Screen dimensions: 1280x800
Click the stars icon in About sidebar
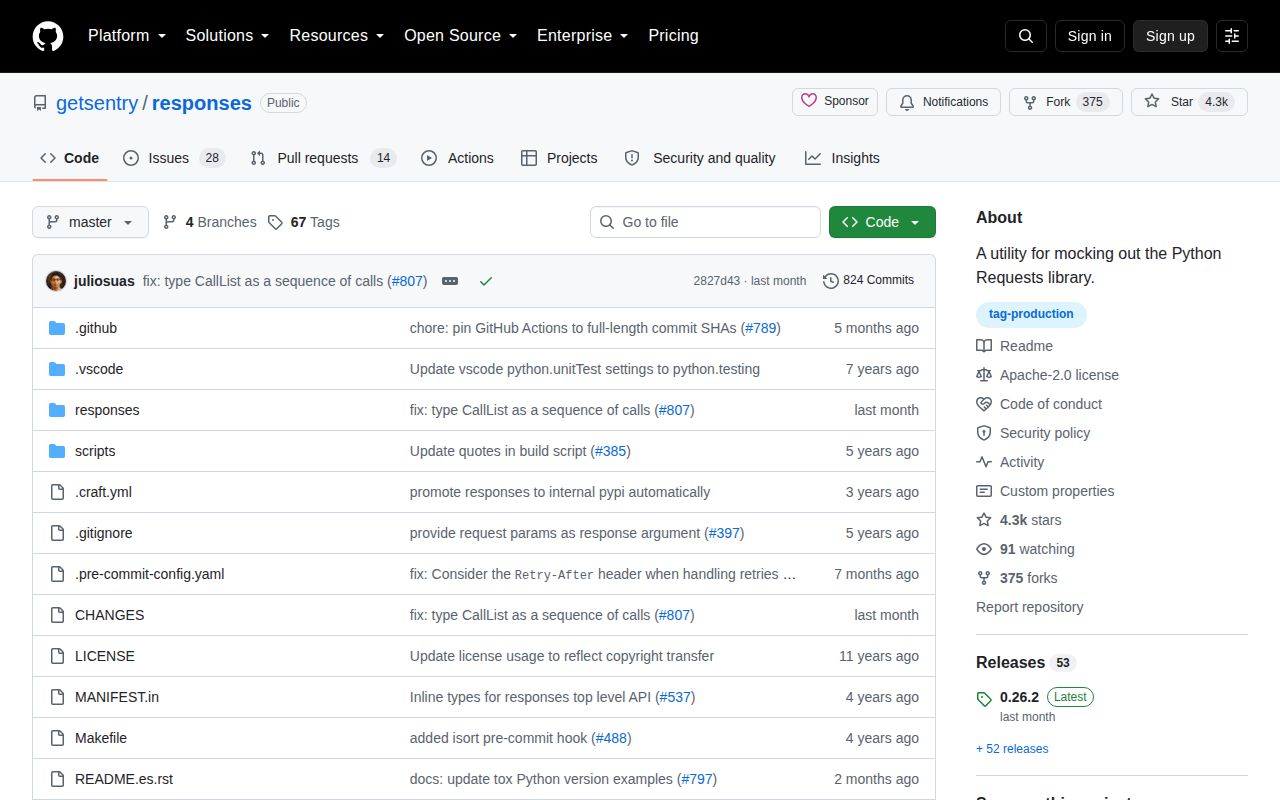984,520
